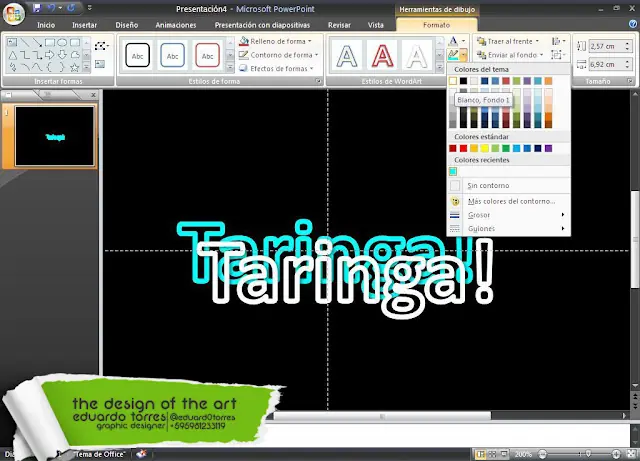Select the white Blanco Fondo 1 swatch
Image resolution: width=640 pixels, height=461 pixels.
coord(453,81)
